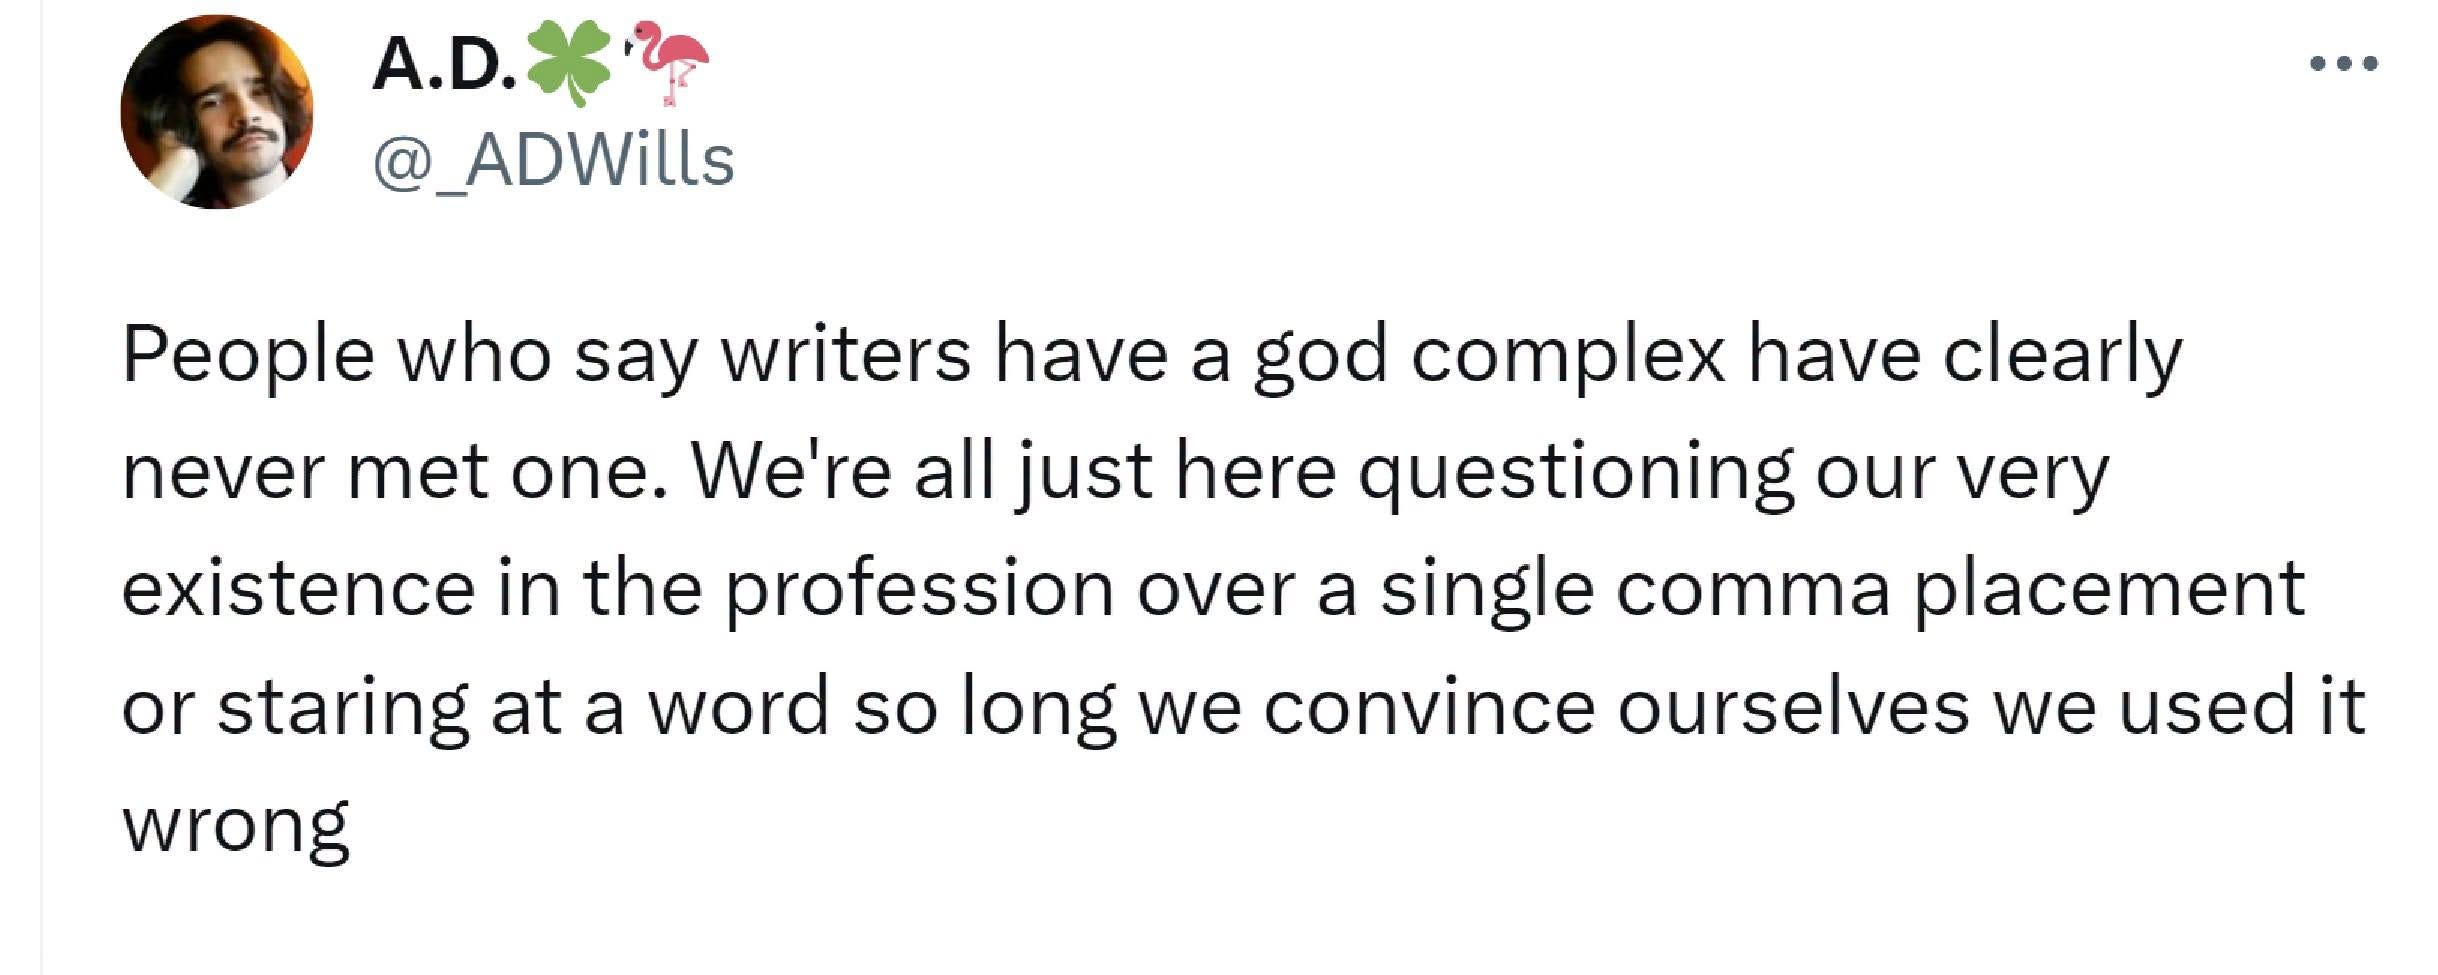
Task: Click the word "profession" in the tweet
Action: (919, 590)
